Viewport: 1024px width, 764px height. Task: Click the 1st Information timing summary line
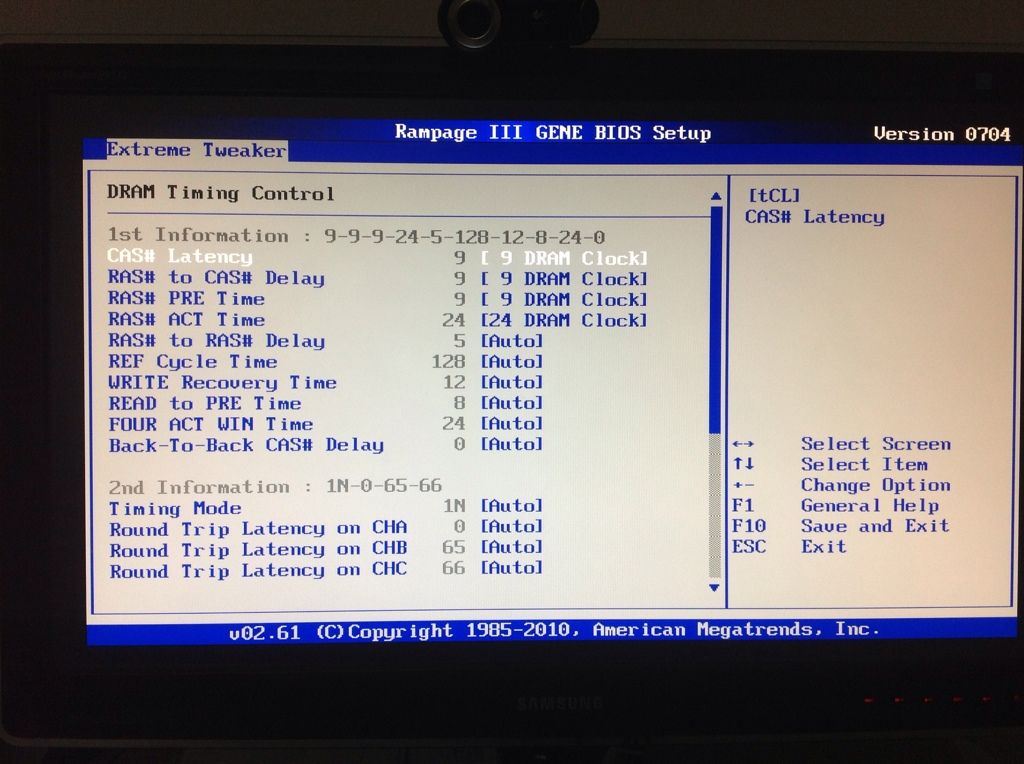356,236
